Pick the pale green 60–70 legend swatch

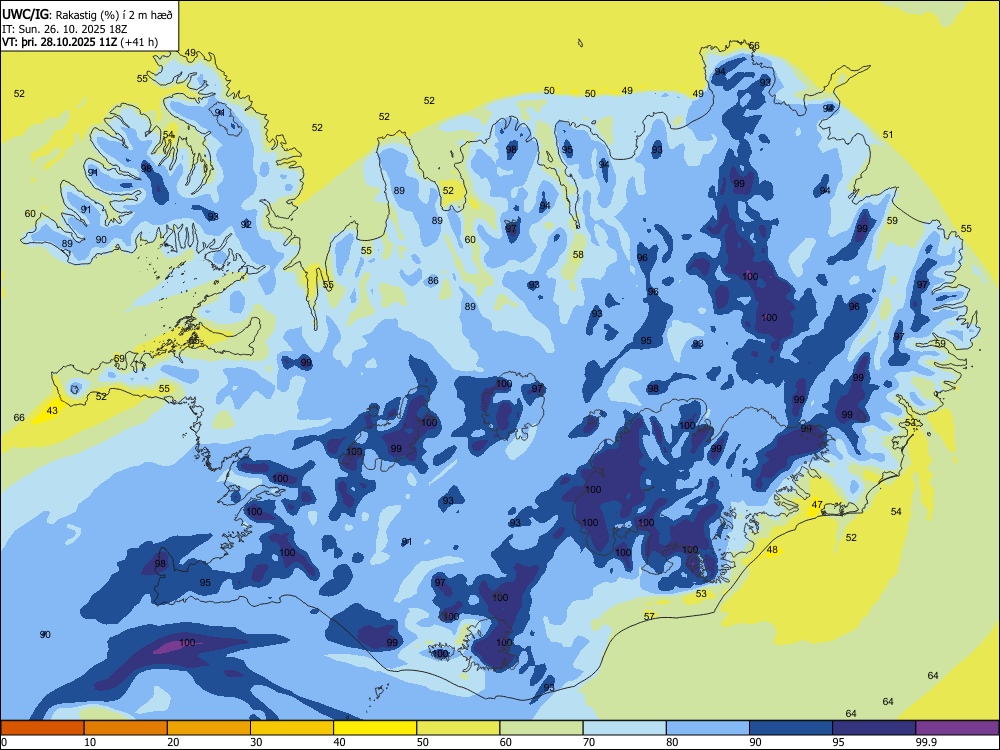click(x=541, y=728)
